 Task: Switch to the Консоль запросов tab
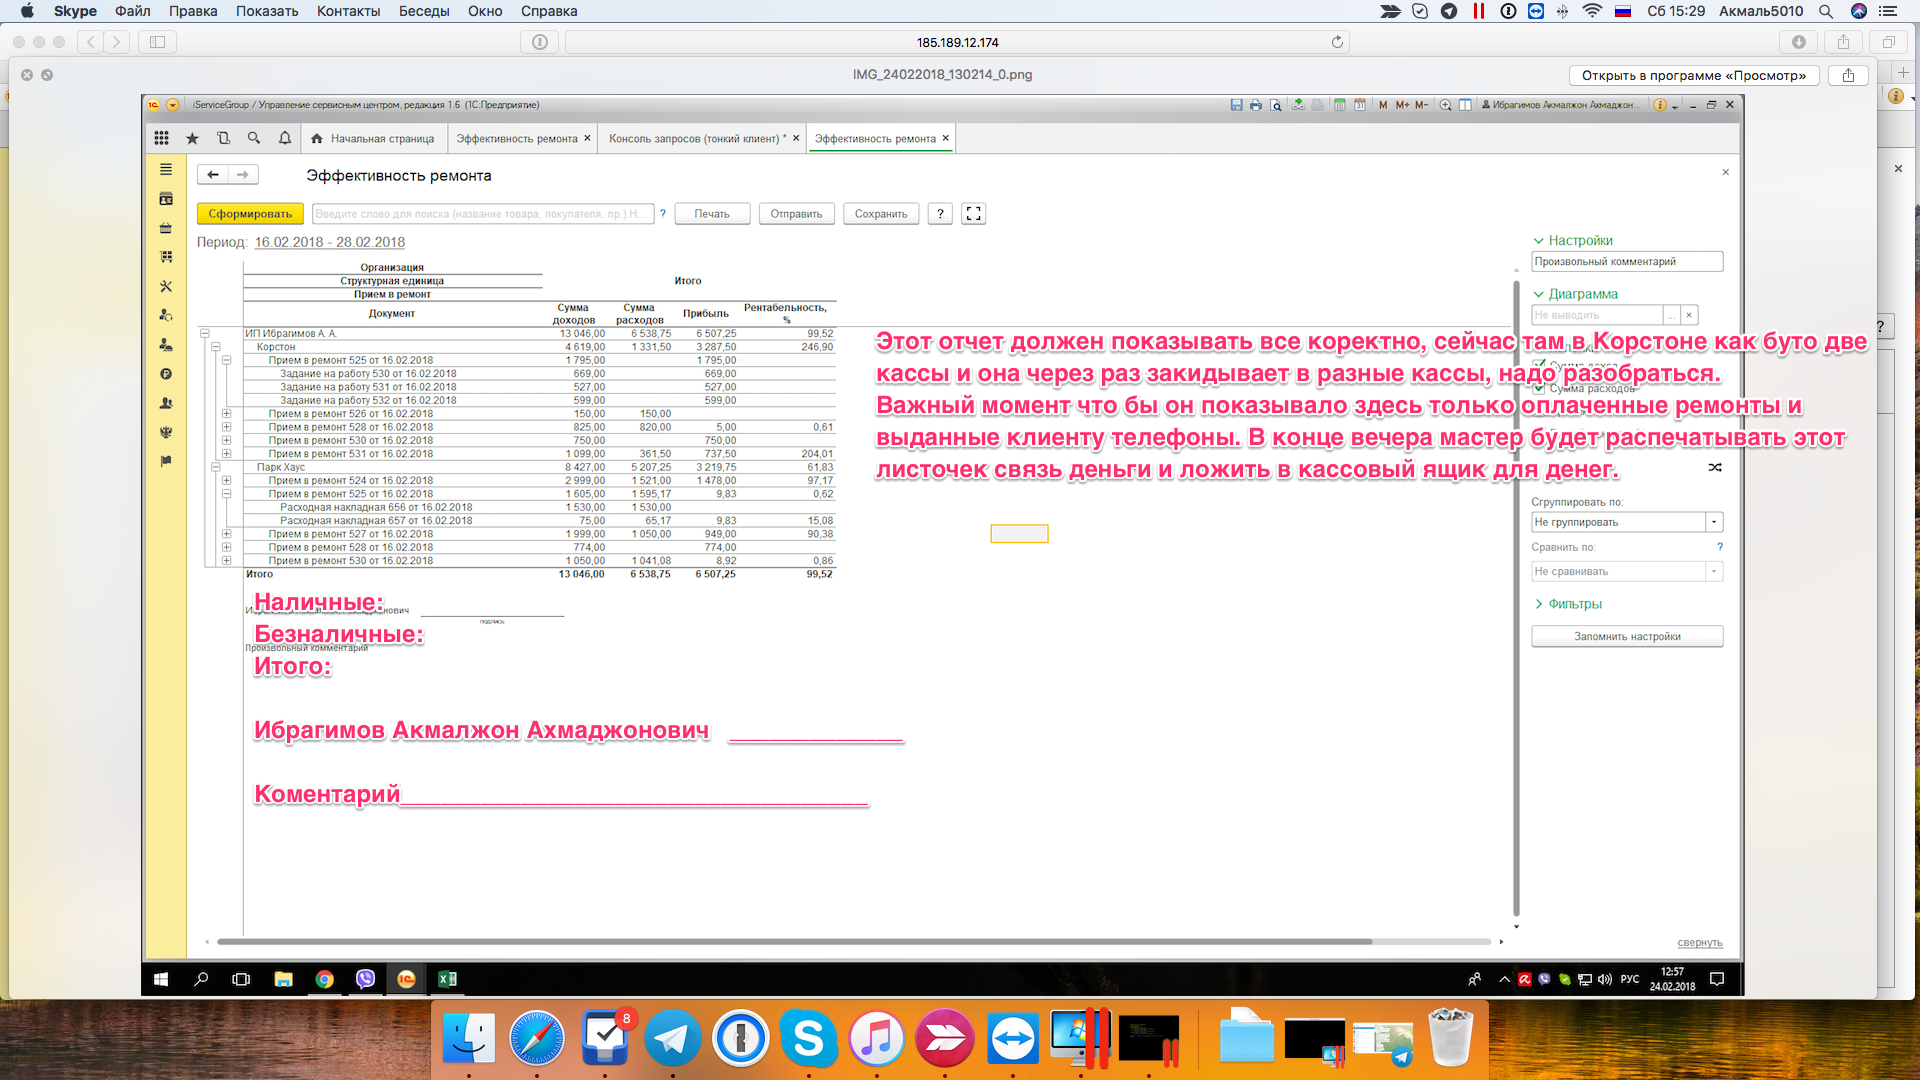point(697,139)
